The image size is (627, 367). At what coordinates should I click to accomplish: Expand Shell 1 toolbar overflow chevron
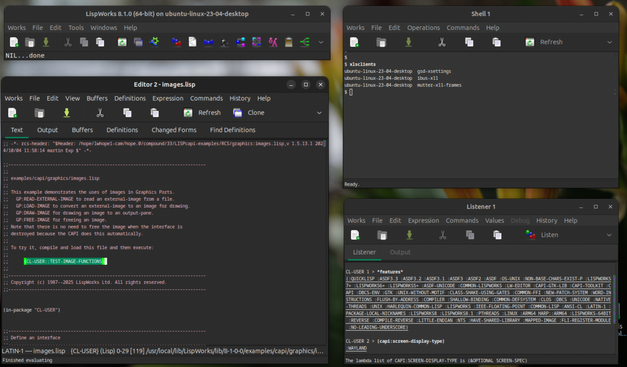pyautogui.click(x=609, y=42)
